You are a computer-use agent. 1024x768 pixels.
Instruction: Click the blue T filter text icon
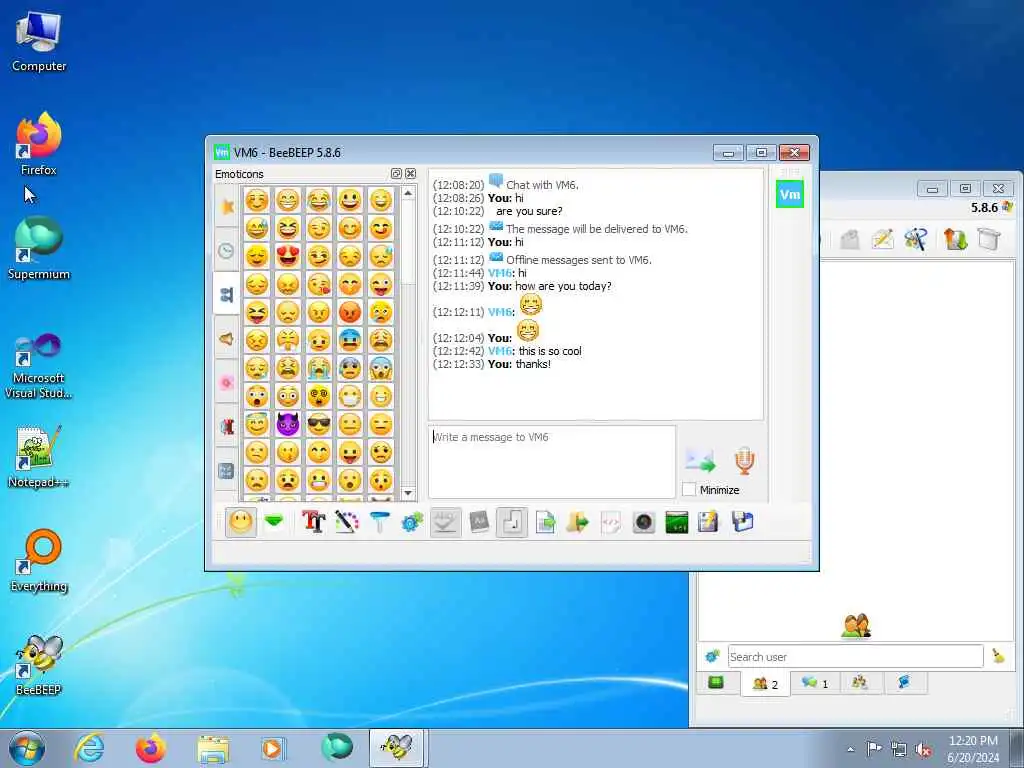(x=379, y=522)
